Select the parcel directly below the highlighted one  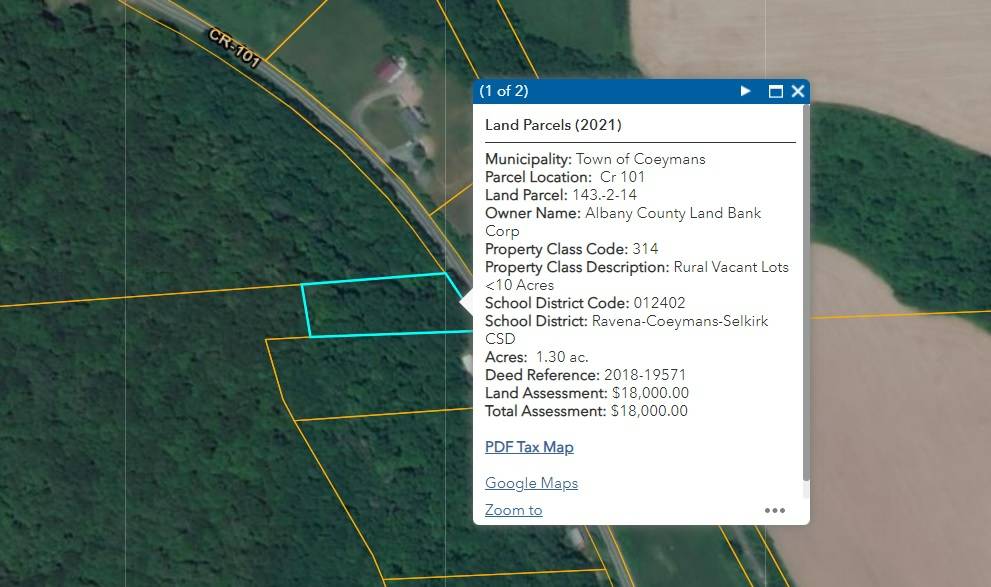pos(370,375)
